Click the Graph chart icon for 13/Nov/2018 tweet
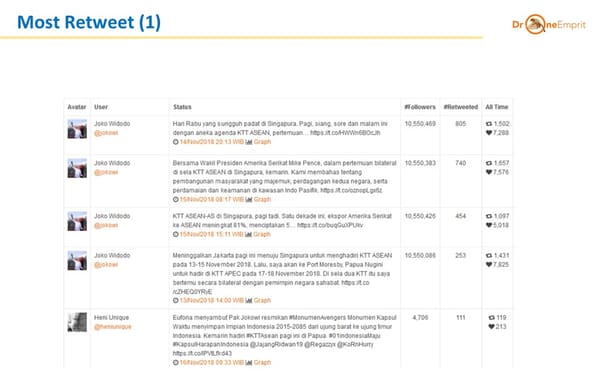Viewport: 600px width, 375px height. point(249,301)
